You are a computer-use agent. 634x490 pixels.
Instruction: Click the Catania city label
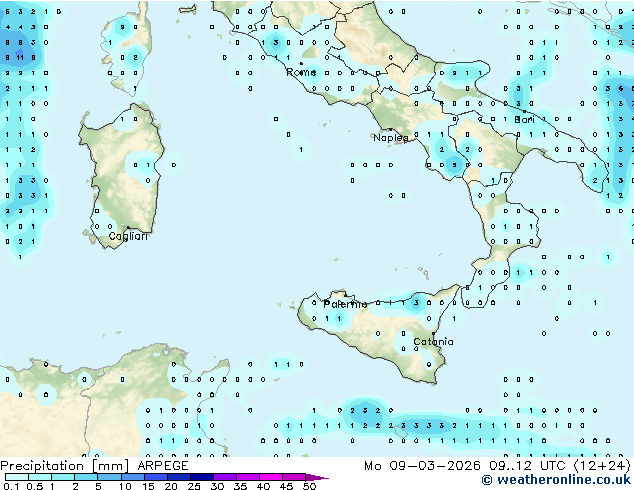[x=433, y=342]
